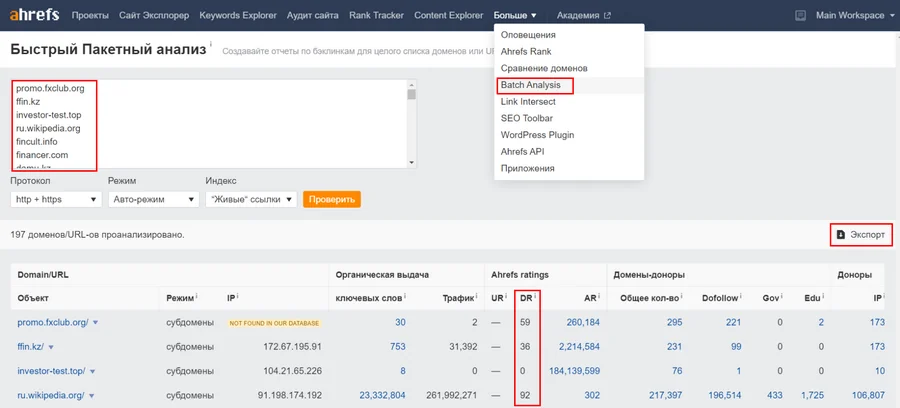The image size is (900, 408).
Task: Open Проекты in the top navigation
Action: tap(90, 15)
